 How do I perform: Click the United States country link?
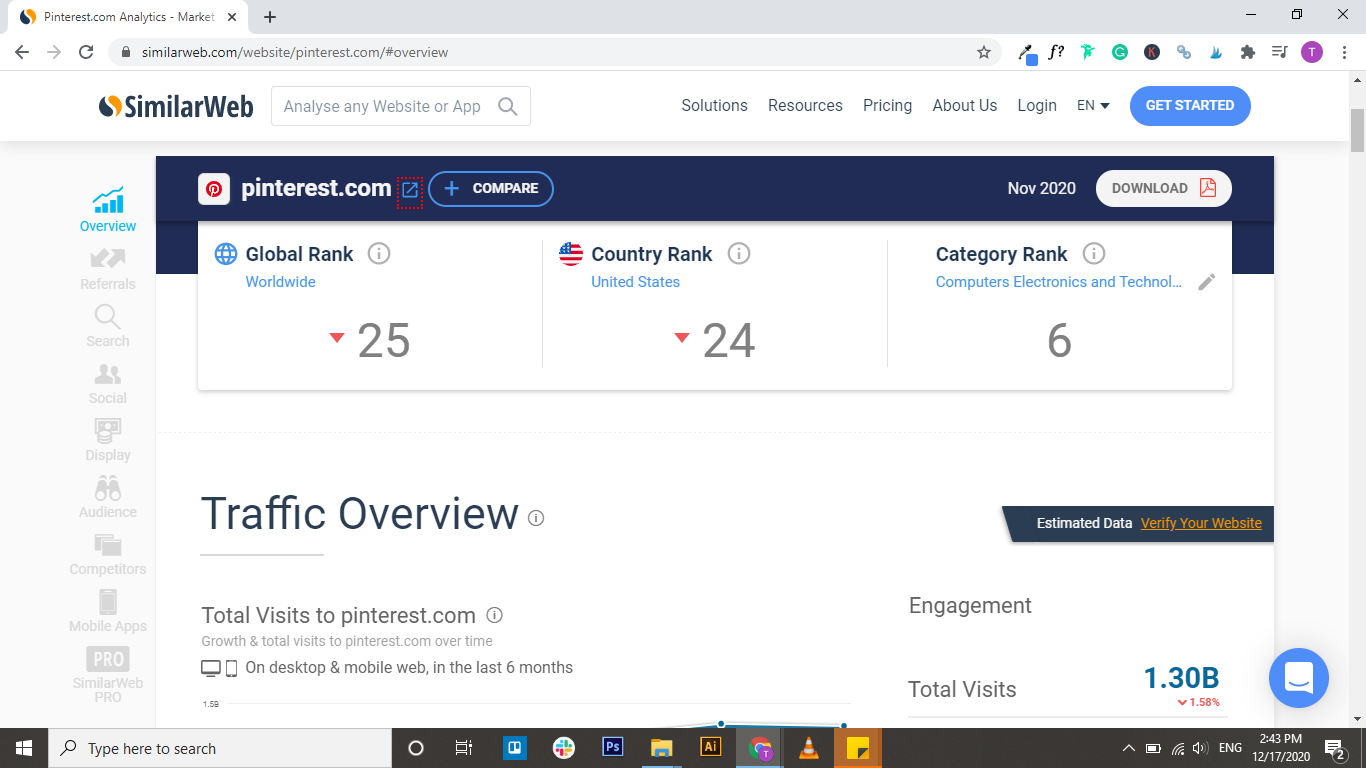click(x=635, y=282)
